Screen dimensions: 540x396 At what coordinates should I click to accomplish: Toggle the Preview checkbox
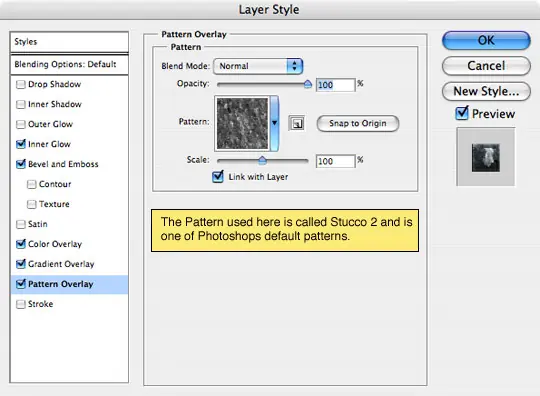(461, 113)
